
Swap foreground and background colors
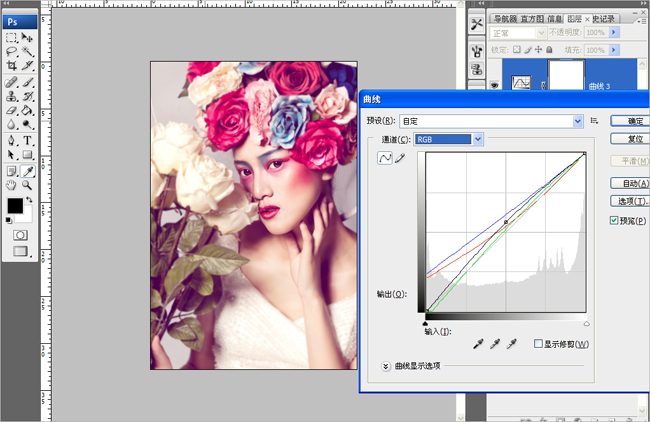pyautogui.click(x=29, y=199)
